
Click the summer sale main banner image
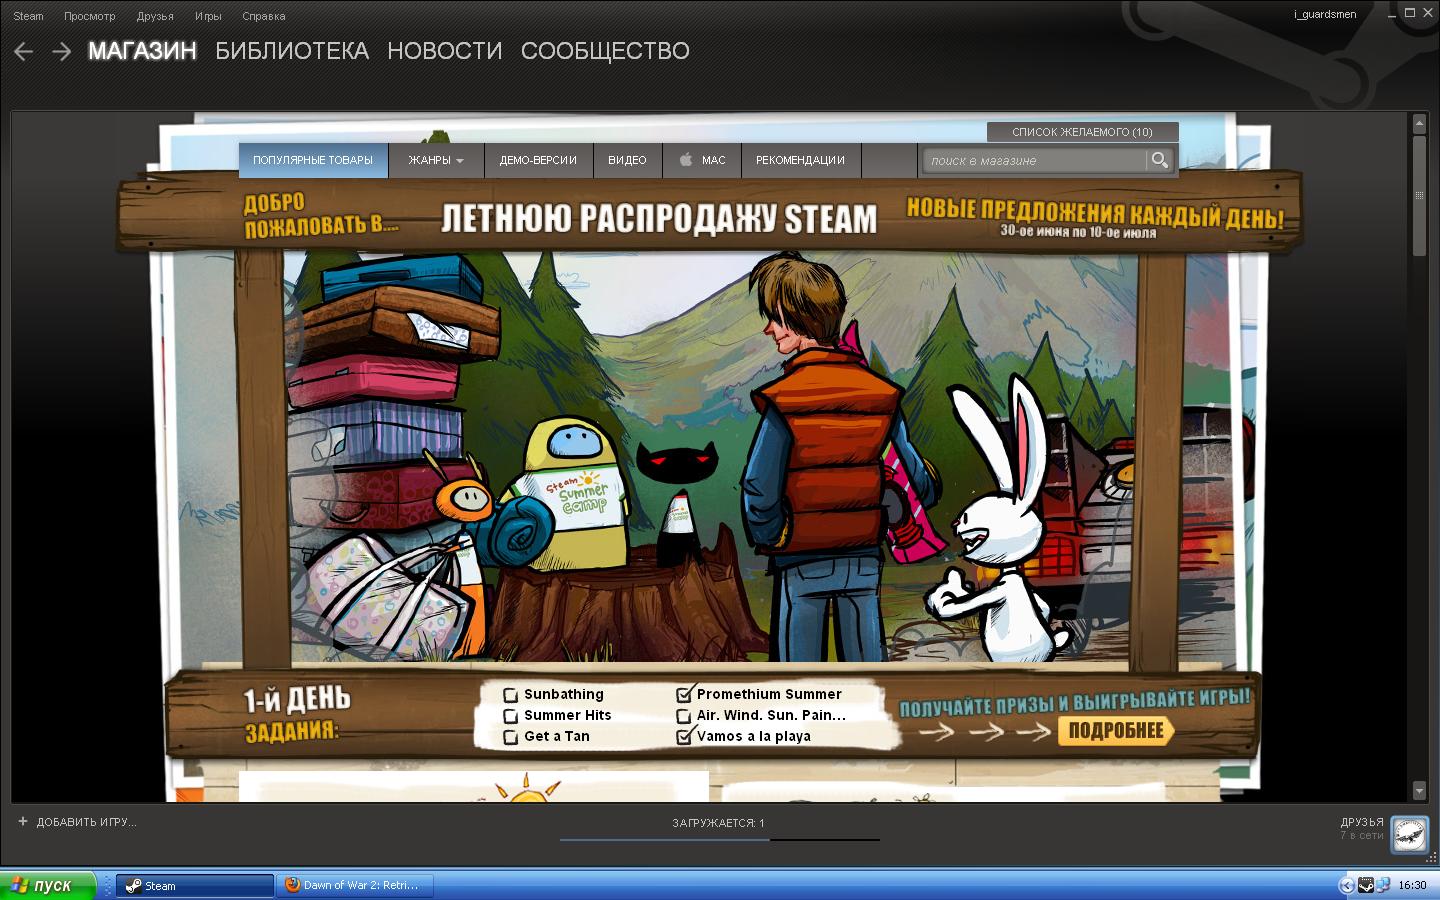[711, 455]
